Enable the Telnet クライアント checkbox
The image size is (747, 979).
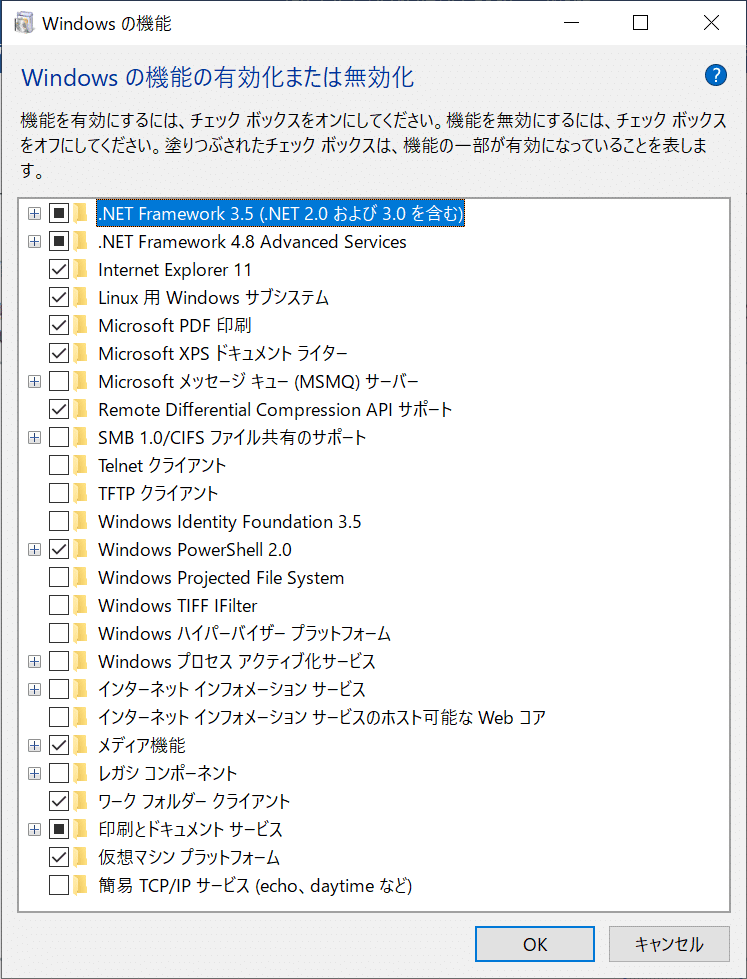(x=59, y=465)
